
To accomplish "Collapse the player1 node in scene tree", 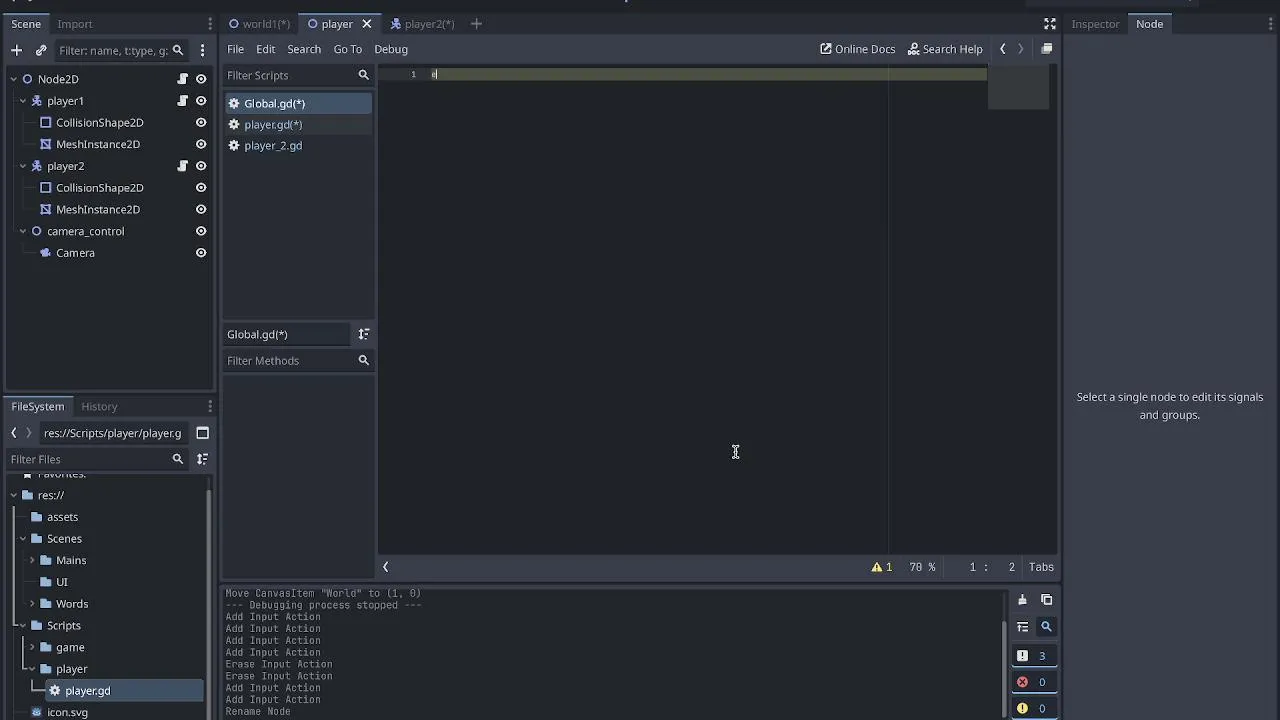I will [23, 101].
